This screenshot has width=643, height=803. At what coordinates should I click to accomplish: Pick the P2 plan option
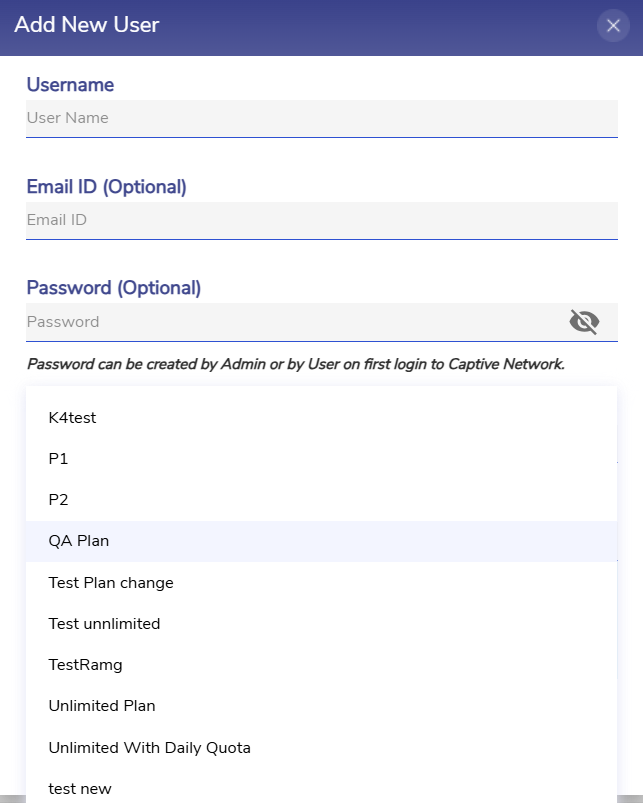58,500
